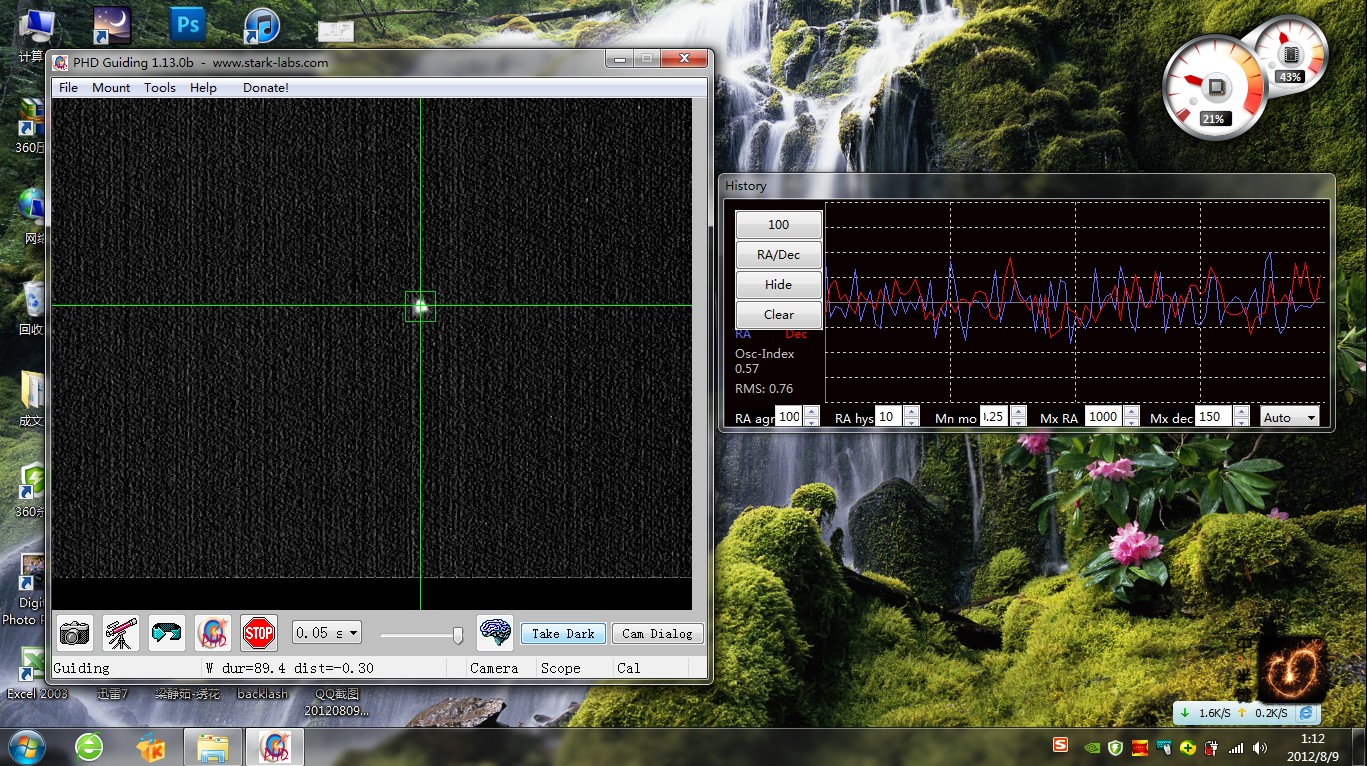Select the guide star box in image
This screenshot has height=766, width=1367.
click(x=420, y=306)
